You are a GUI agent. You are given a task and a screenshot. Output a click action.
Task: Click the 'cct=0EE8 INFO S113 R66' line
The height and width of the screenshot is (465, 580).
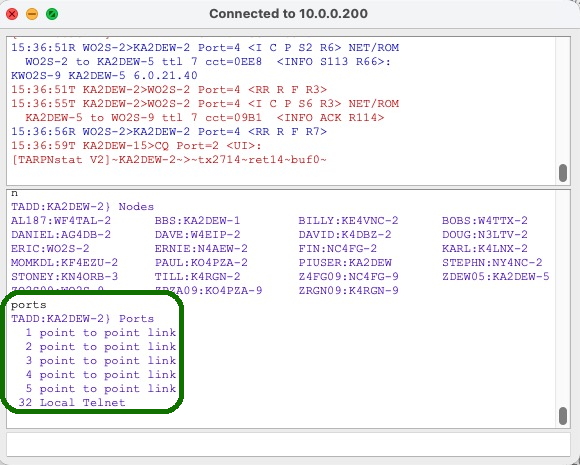tap(208, 61)
